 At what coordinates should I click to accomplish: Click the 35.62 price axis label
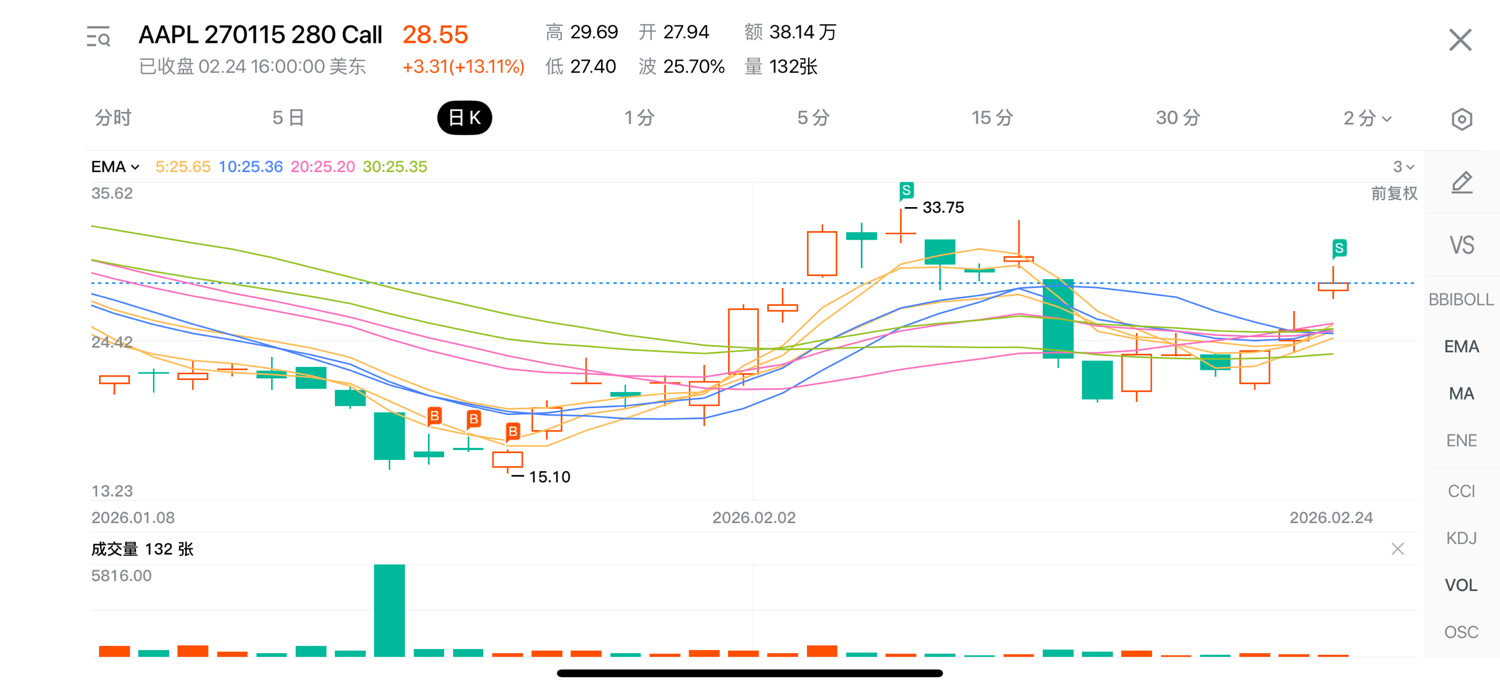pos(112,193)
